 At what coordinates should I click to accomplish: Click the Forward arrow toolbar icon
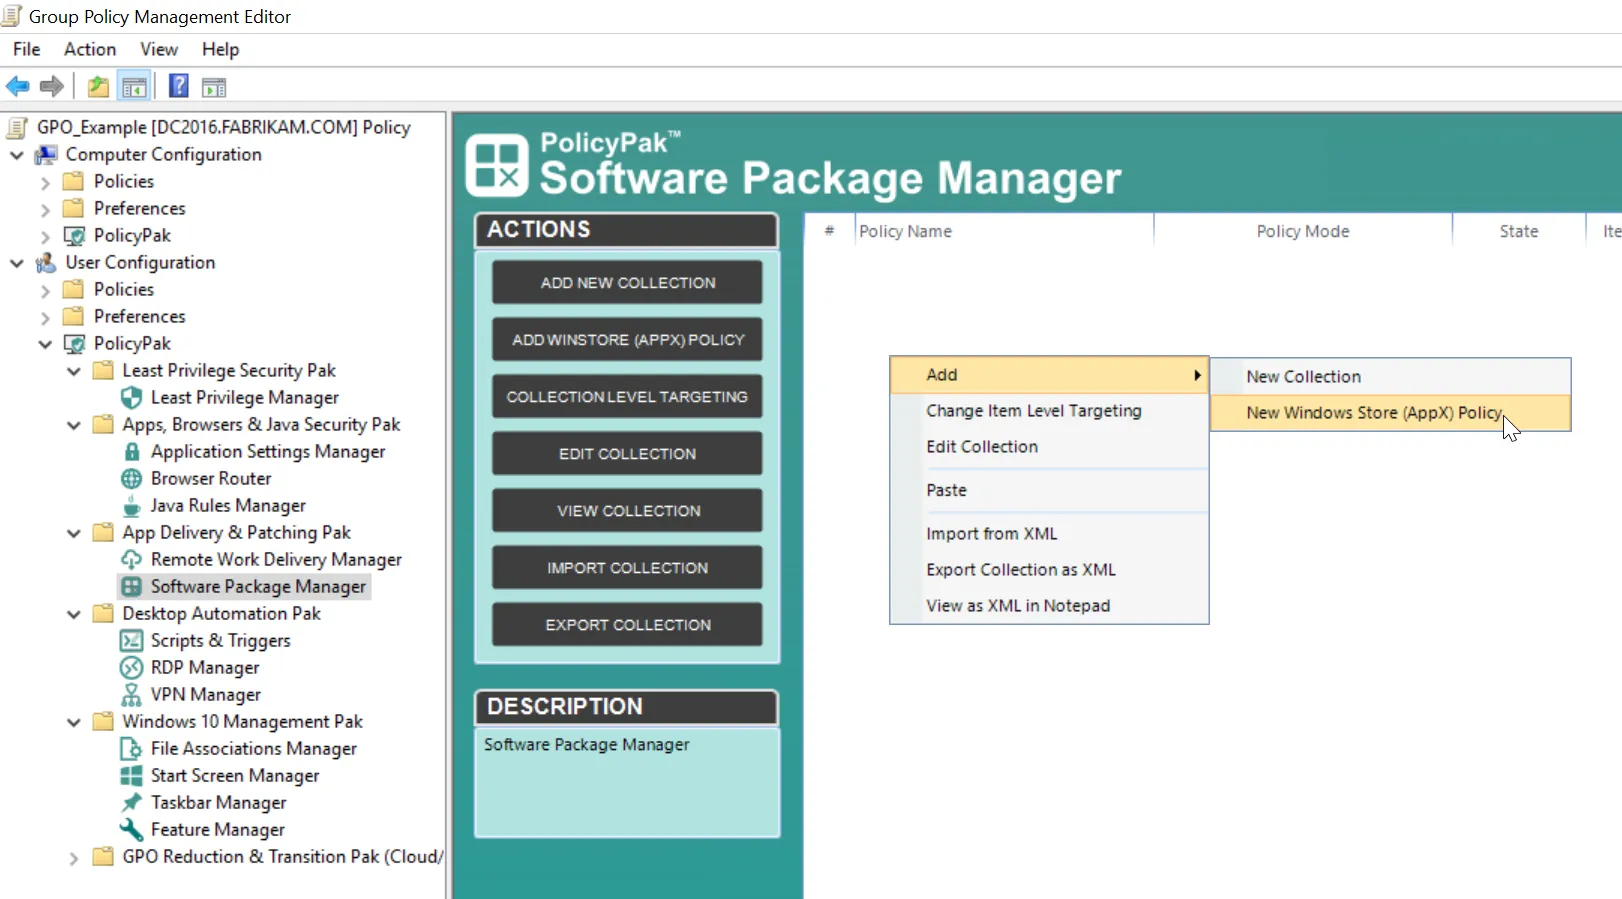pos(52,87)
